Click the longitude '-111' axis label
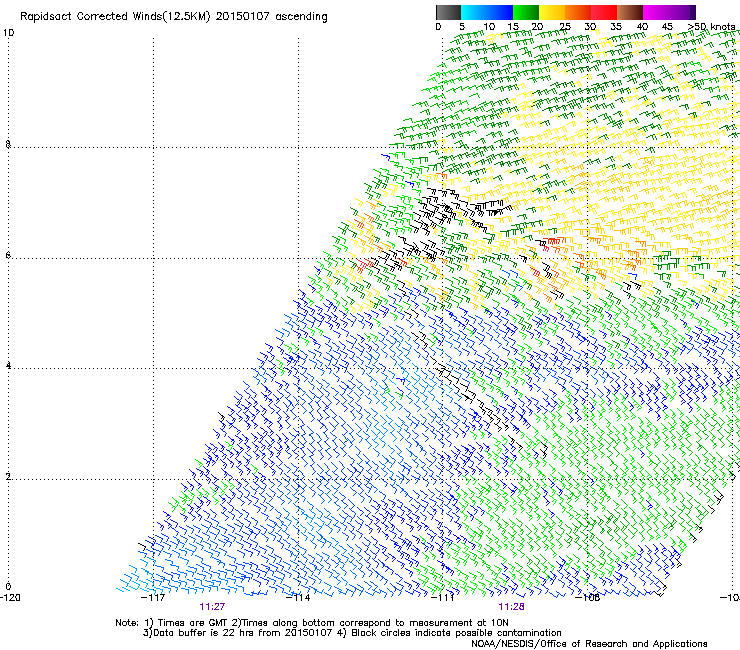740x650 pixels. pyautogui.click(x=443, y=598)
